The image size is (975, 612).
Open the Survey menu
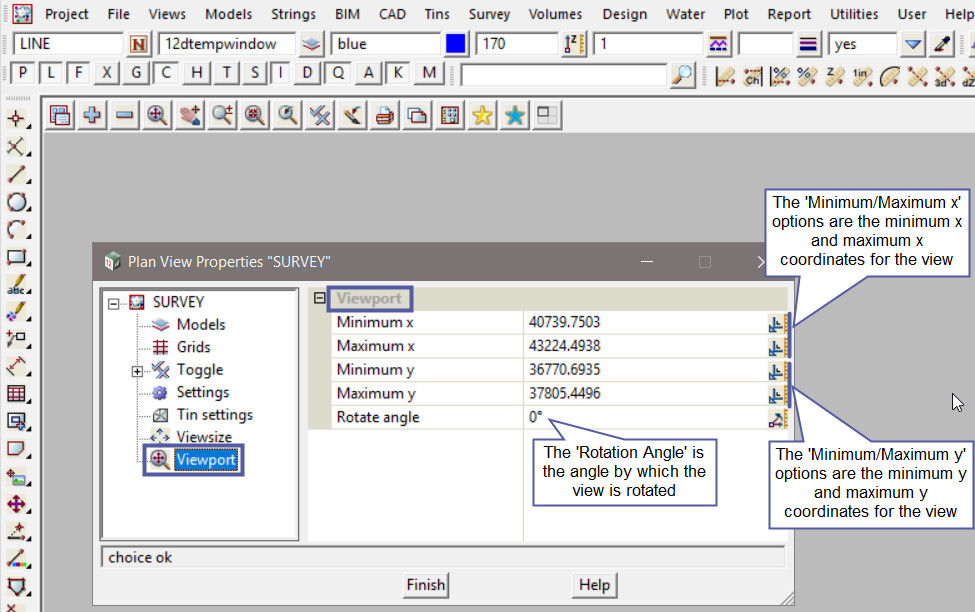tap(489, 14)
